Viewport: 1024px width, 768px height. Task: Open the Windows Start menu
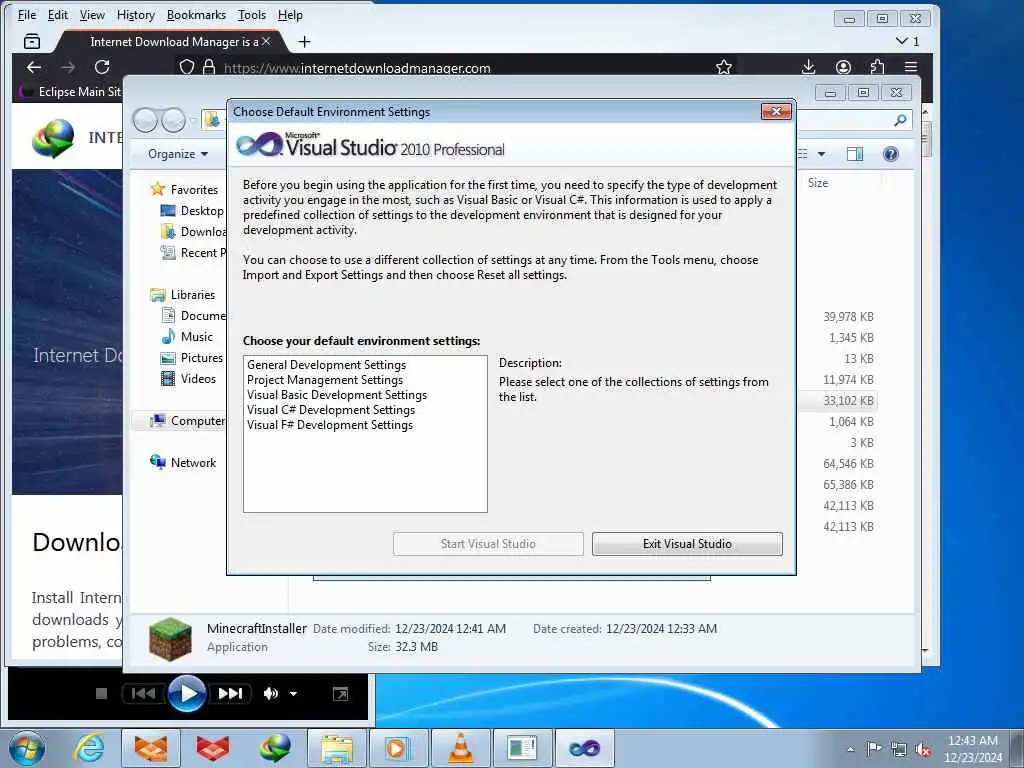click(27, 748)
